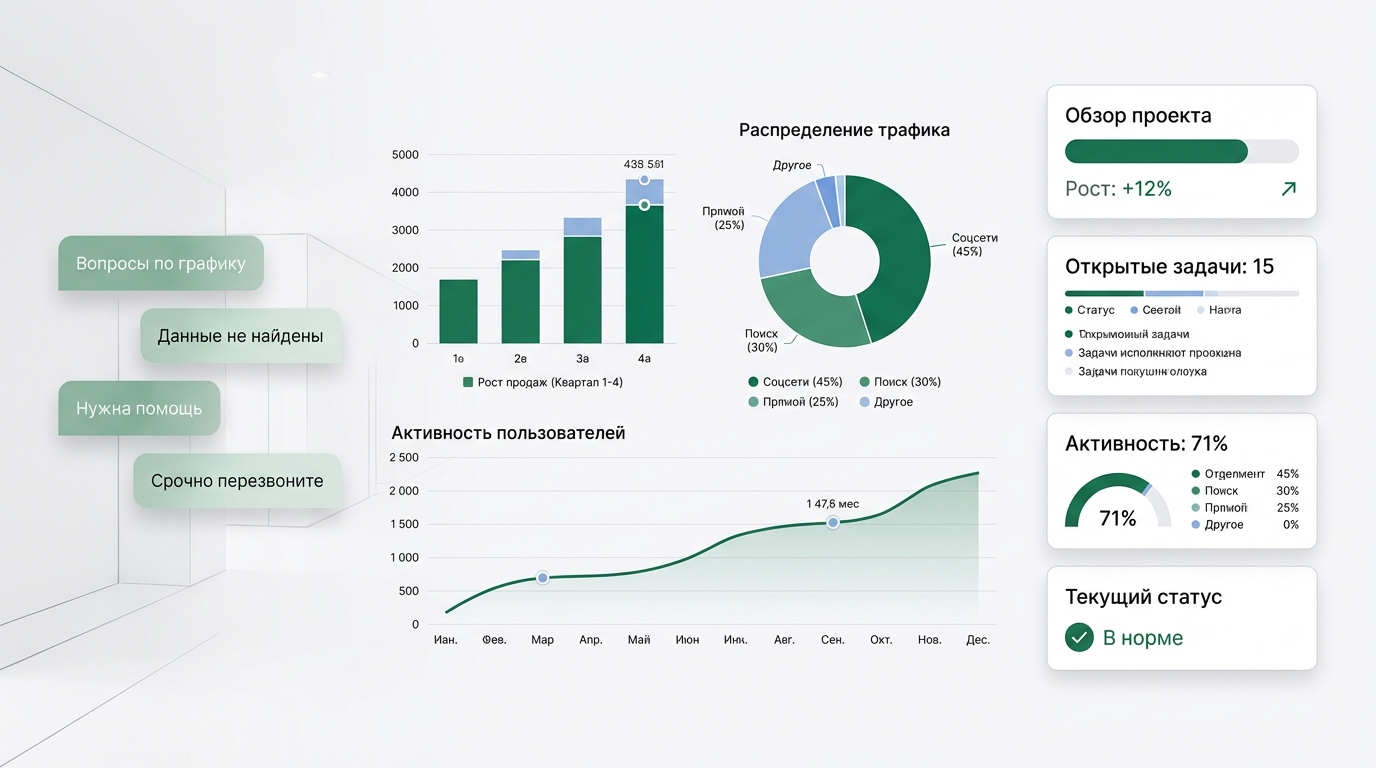Click the green checkmark icon next to 'В норме'

pyautogui.click(x=1079, y=637)
